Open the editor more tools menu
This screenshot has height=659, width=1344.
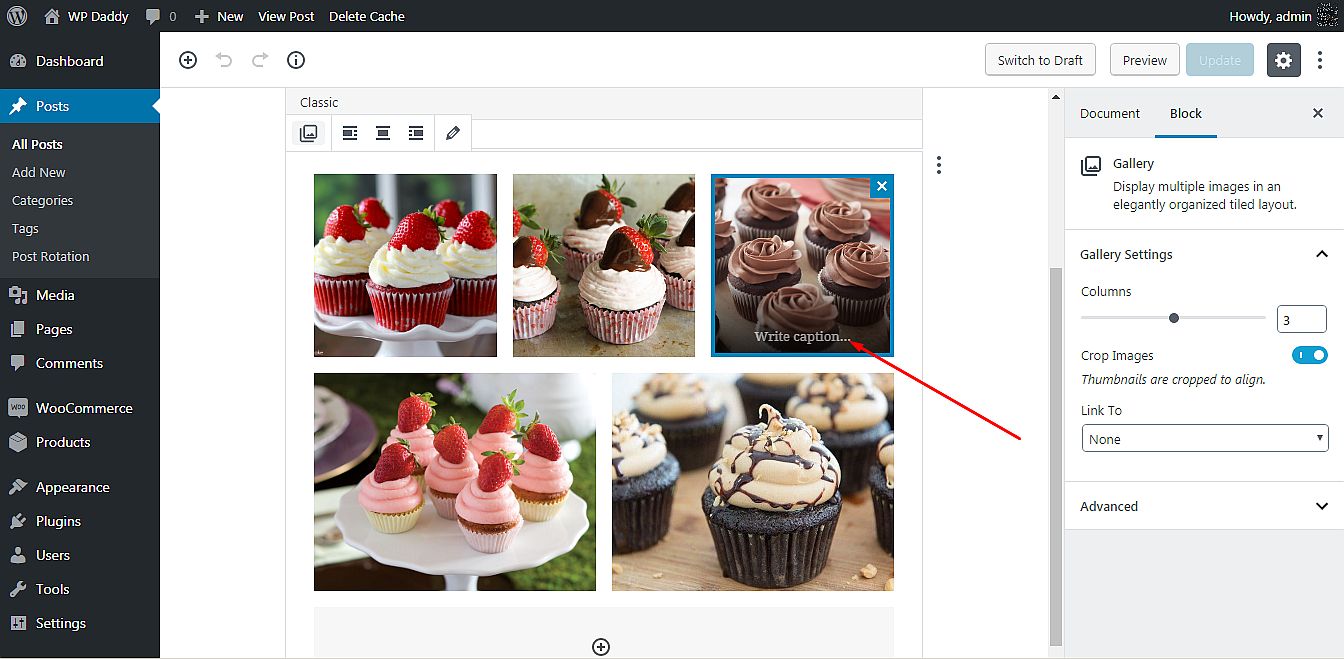pos(1320,60)
